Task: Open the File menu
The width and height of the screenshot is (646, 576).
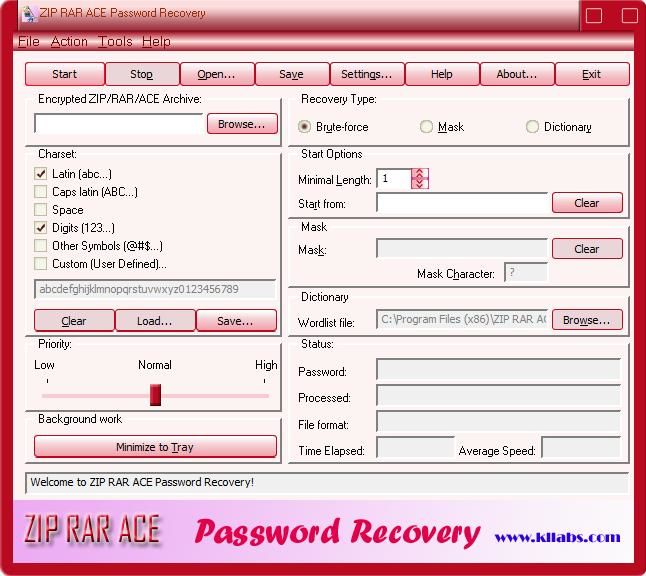Action: coord(29,42)
